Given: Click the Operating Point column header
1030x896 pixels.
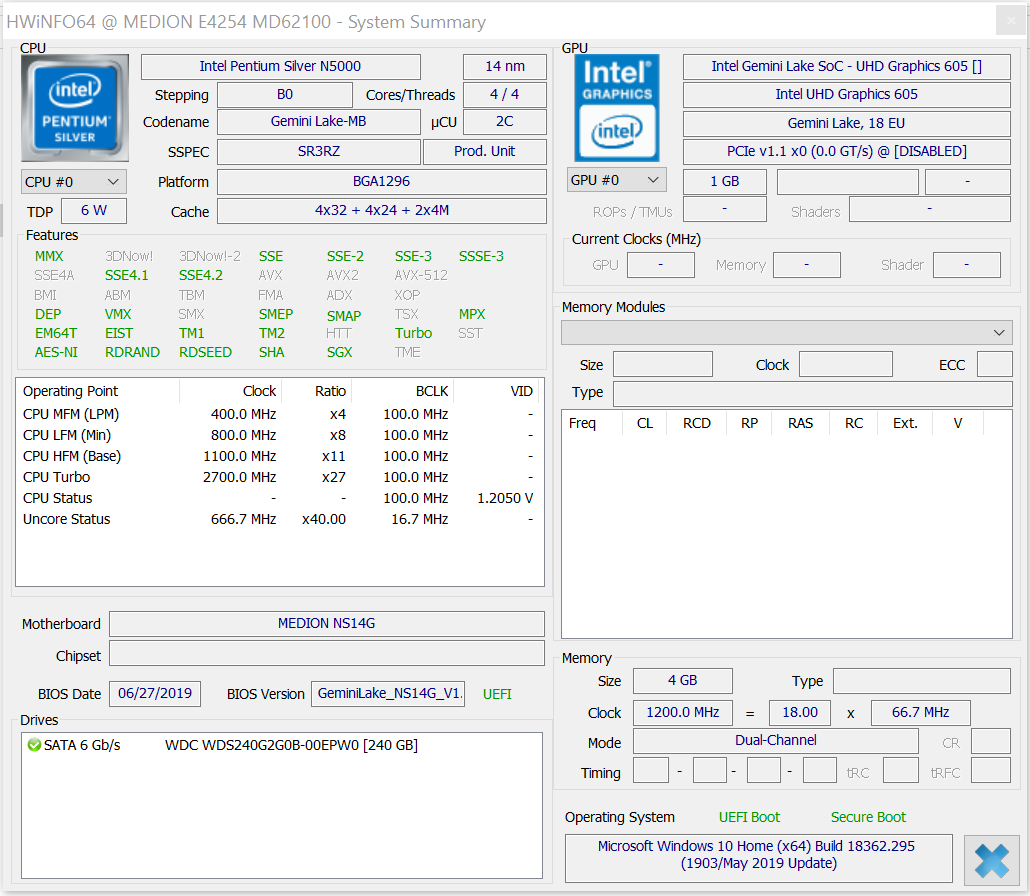Looking at the screenshot, I should click(98, 391).
